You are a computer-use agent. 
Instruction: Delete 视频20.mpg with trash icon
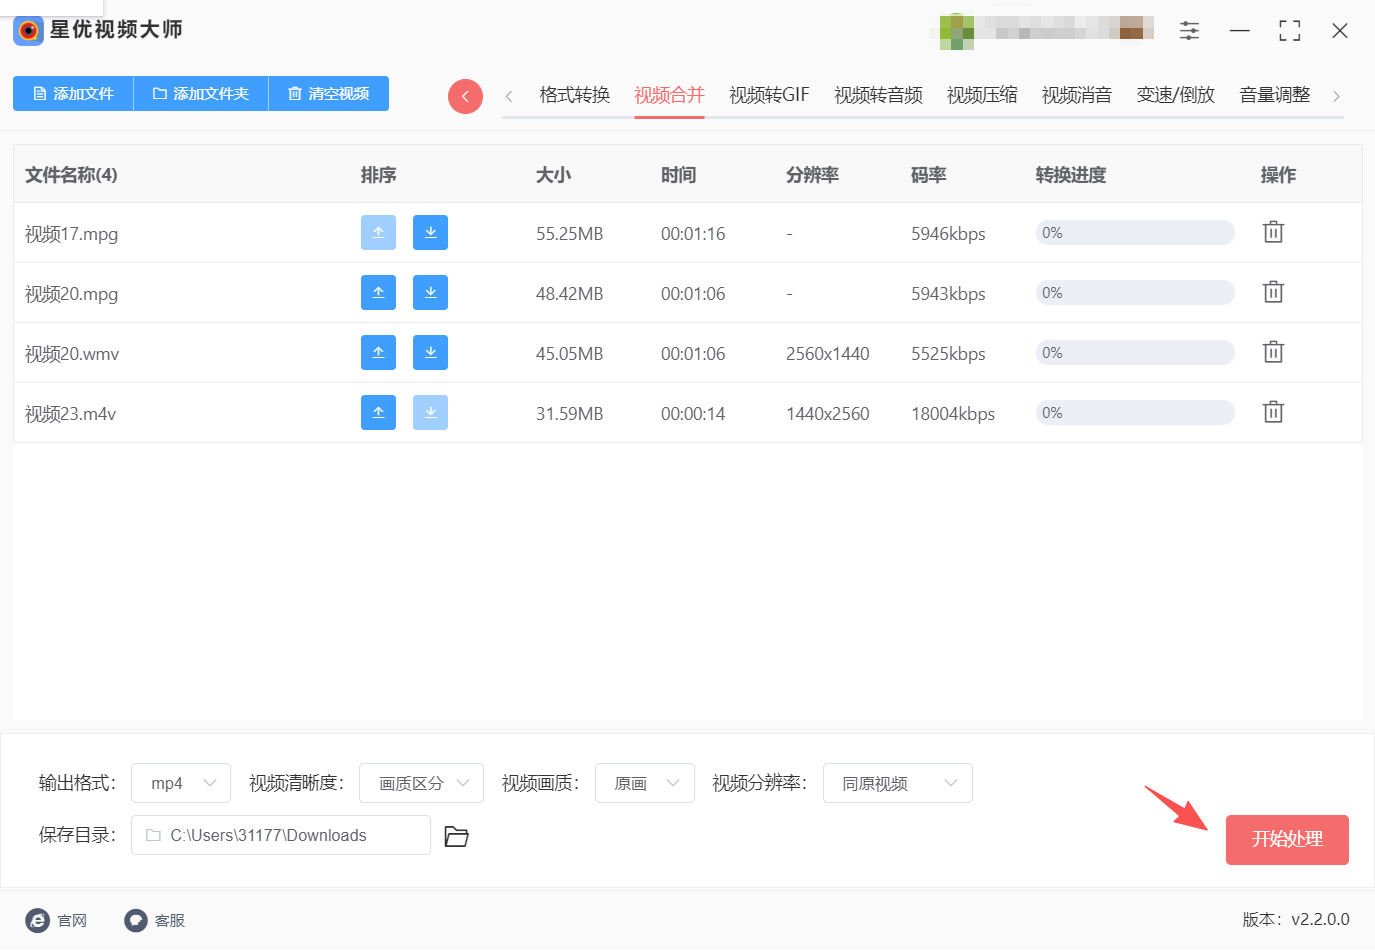point(1273,292)
